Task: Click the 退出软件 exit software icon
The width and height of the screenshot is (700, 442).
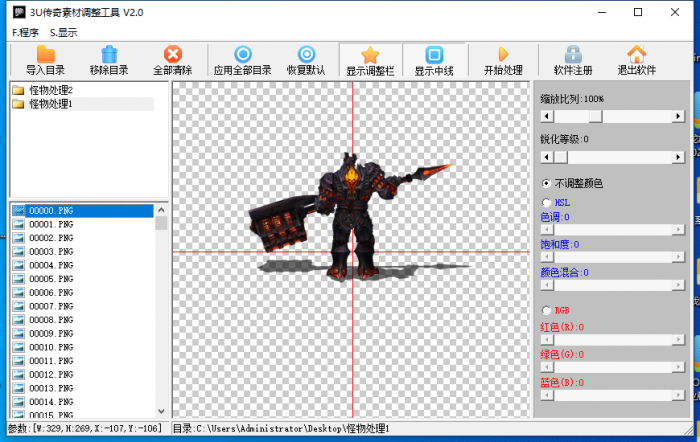Action: pyautogui.click(x=636, y=61)
